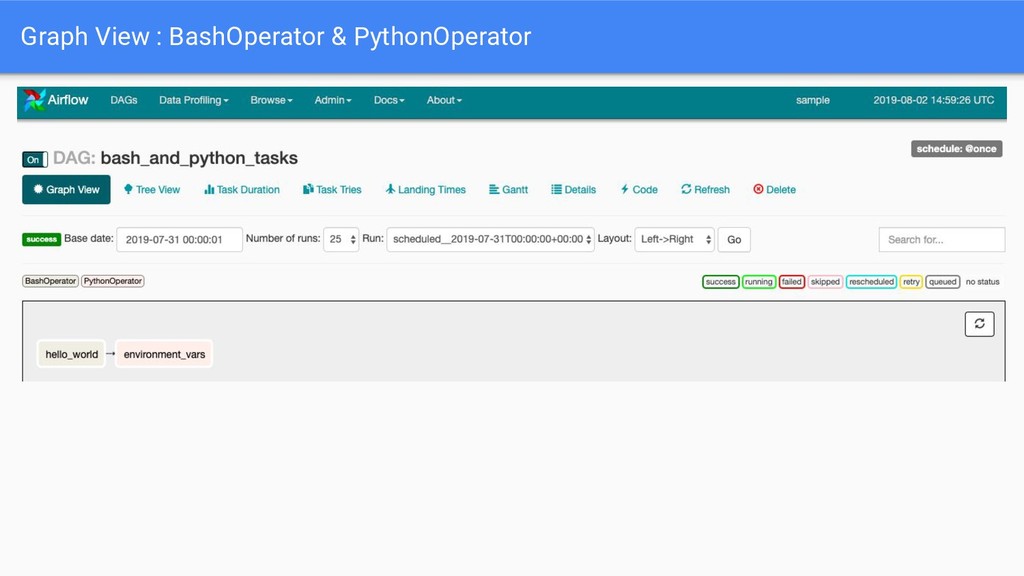Viewport: 1024px width, 576px height.
Task: Click the graph refresh icon button
Action: pyautogui.click(x=979, y=324)
